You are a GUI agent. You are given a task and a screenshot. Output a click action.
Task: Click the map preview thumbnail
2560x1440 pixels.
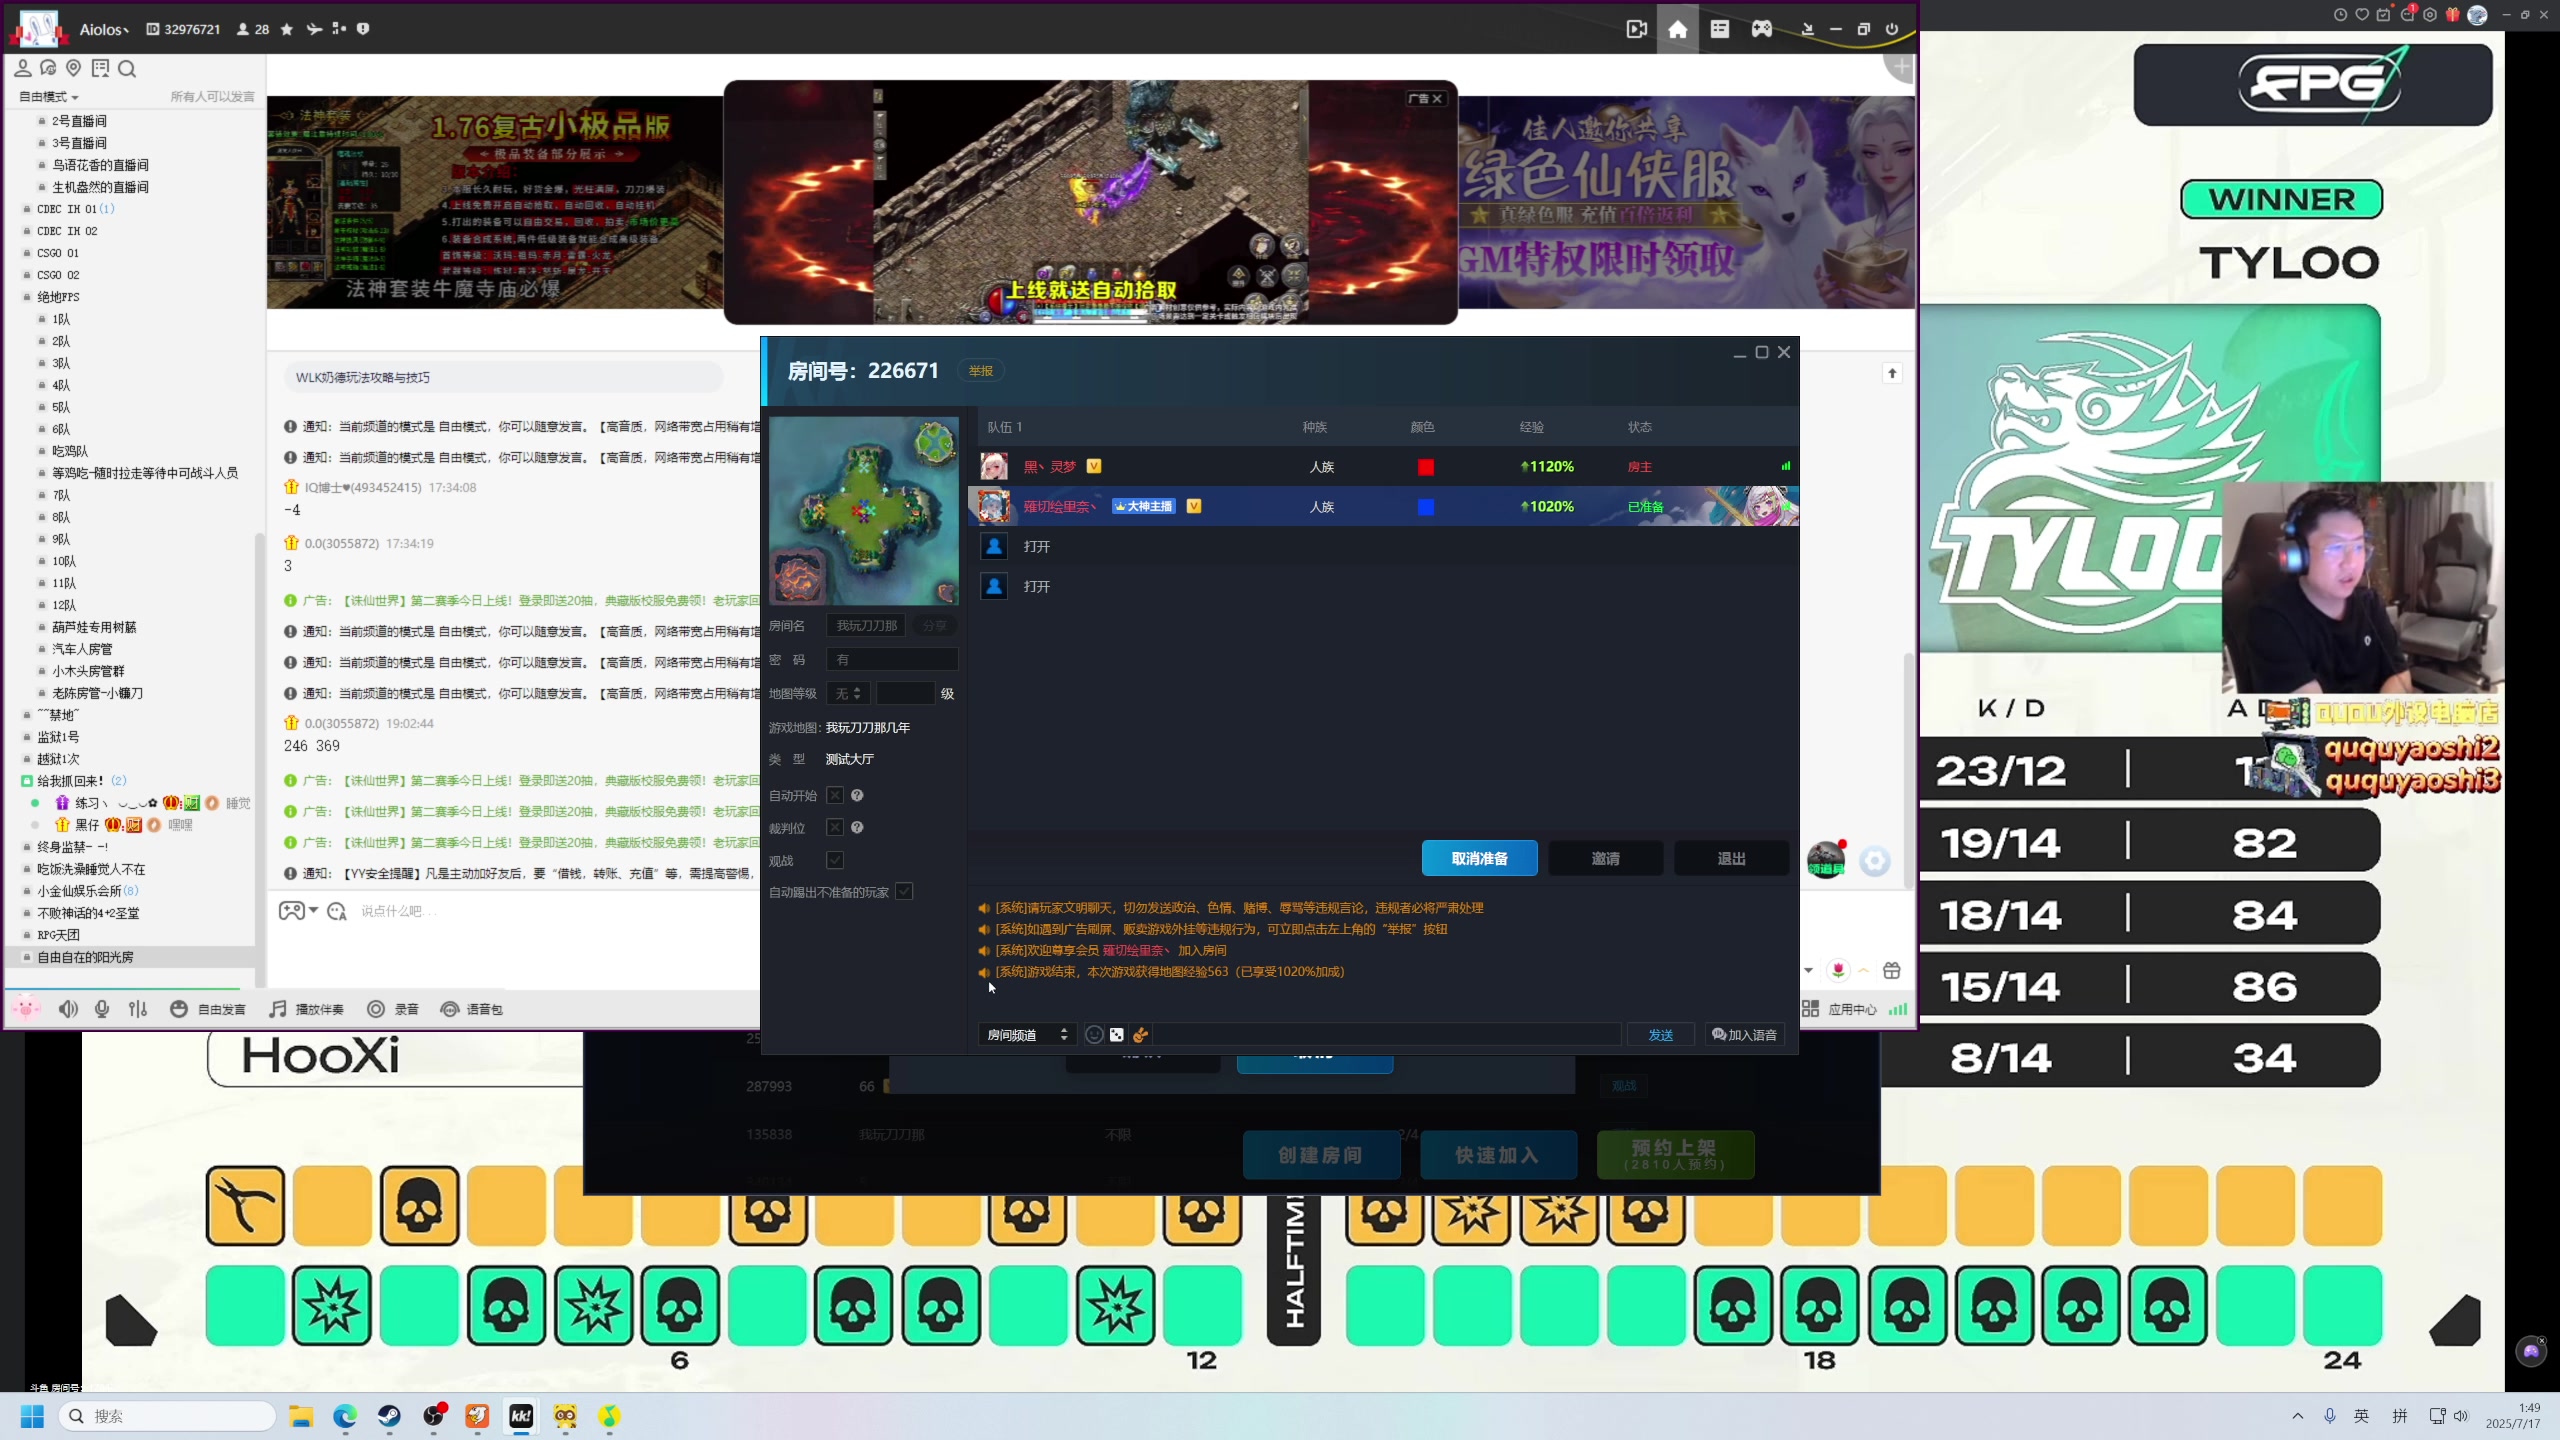point(864,510)
